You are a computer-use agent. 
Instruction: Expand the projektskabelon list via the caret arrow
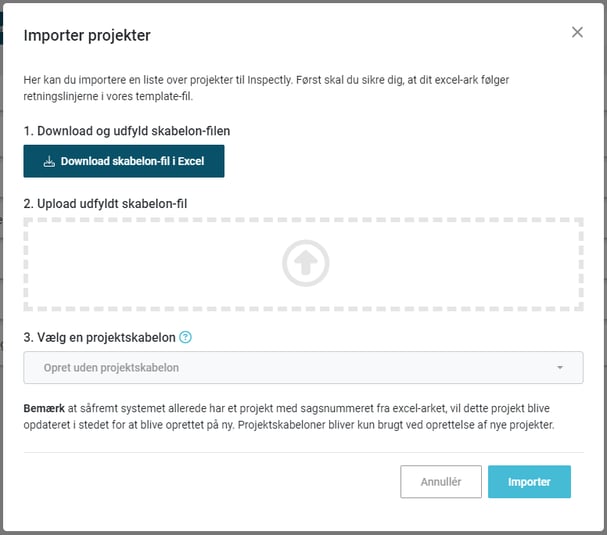560,367
